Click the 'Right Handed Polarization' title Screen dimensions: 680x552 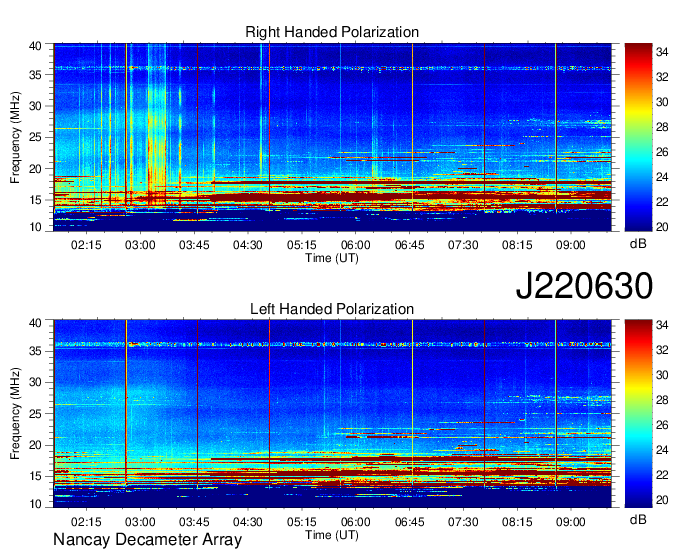(x=332, y=32)
